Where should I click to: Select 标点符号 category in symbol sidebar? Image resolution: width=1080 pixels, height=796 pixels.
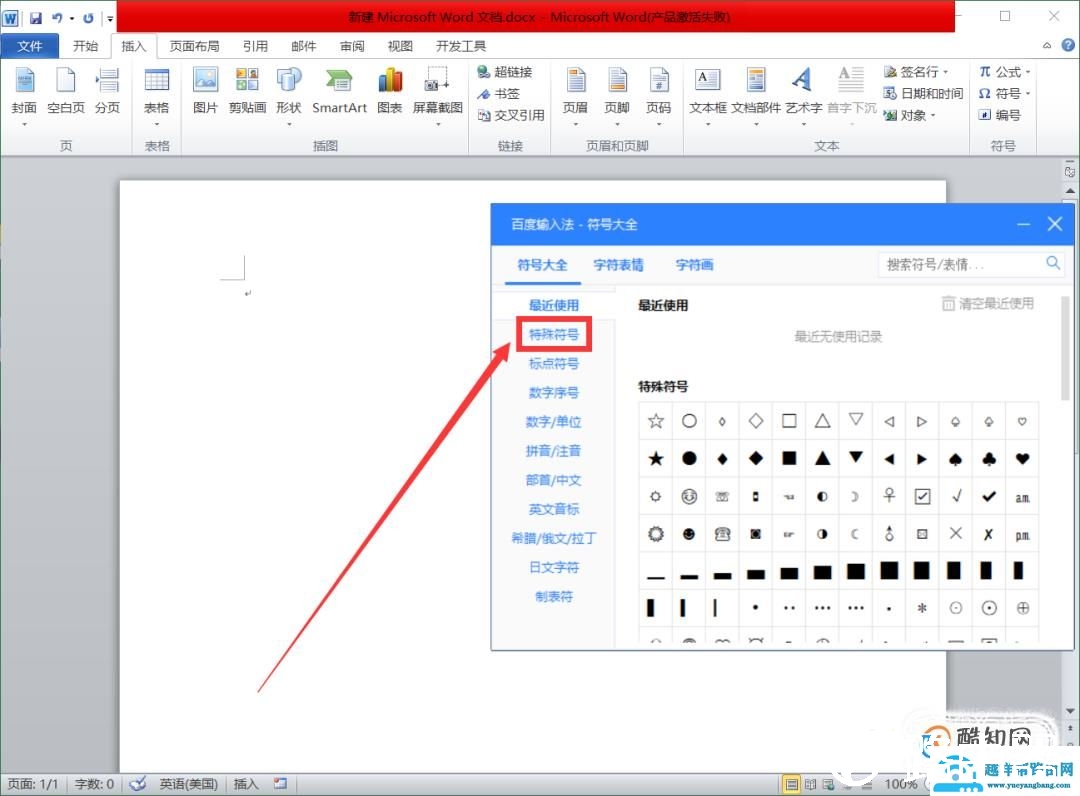554,364
